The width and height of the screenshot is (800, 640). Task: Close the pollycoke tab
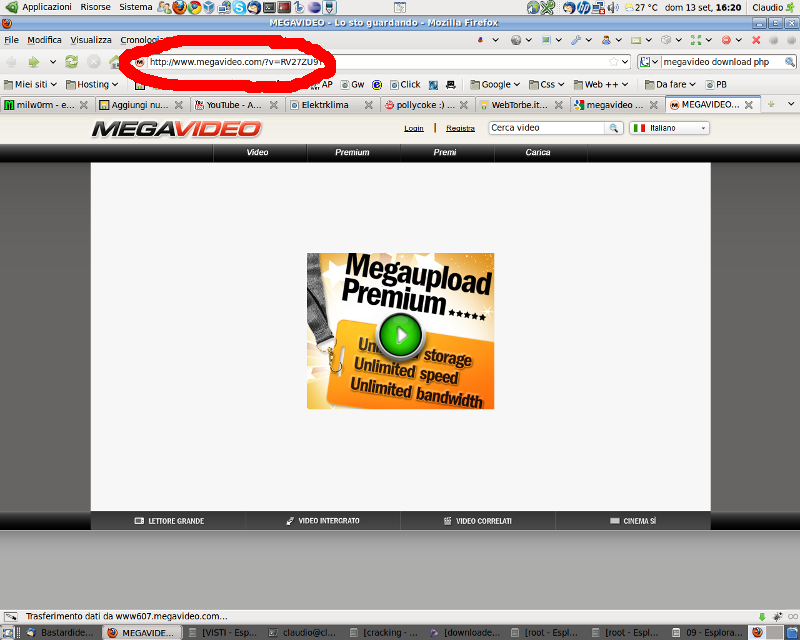[464, 105]
